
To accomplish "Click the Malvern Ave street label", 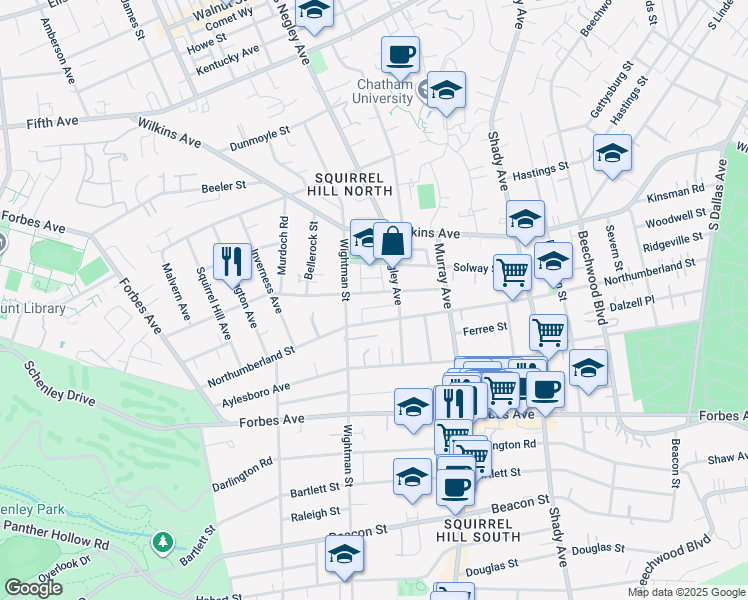I will coord(176,291).
